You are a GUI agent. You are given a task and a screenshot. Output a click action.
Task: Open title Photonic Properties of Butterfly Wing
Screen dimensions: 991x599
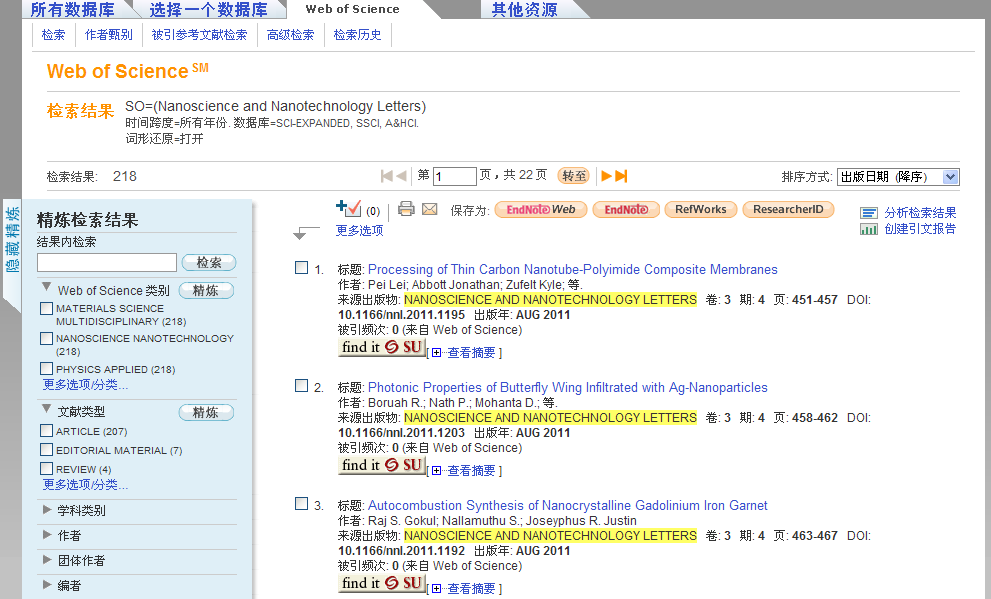pyautogui.click(x=568, y=387)
